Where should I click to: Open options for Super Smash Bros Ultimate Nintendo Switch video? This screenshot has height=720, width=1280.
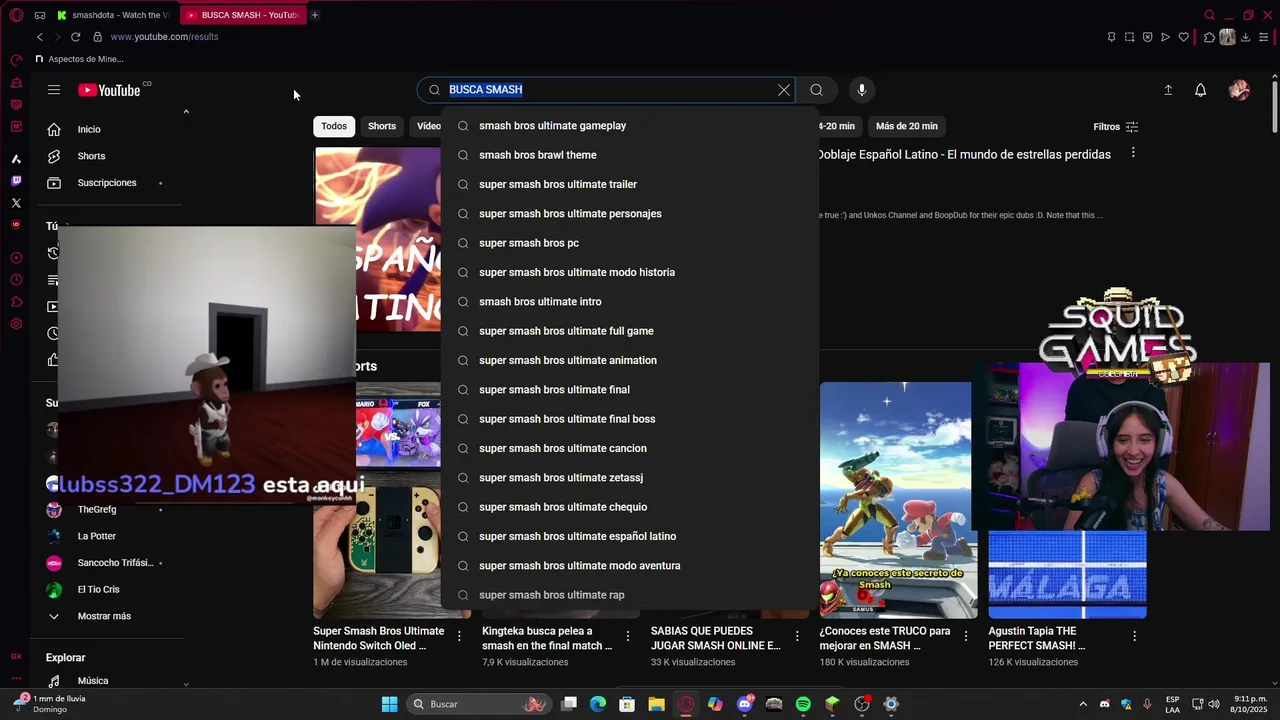point(460,636)
